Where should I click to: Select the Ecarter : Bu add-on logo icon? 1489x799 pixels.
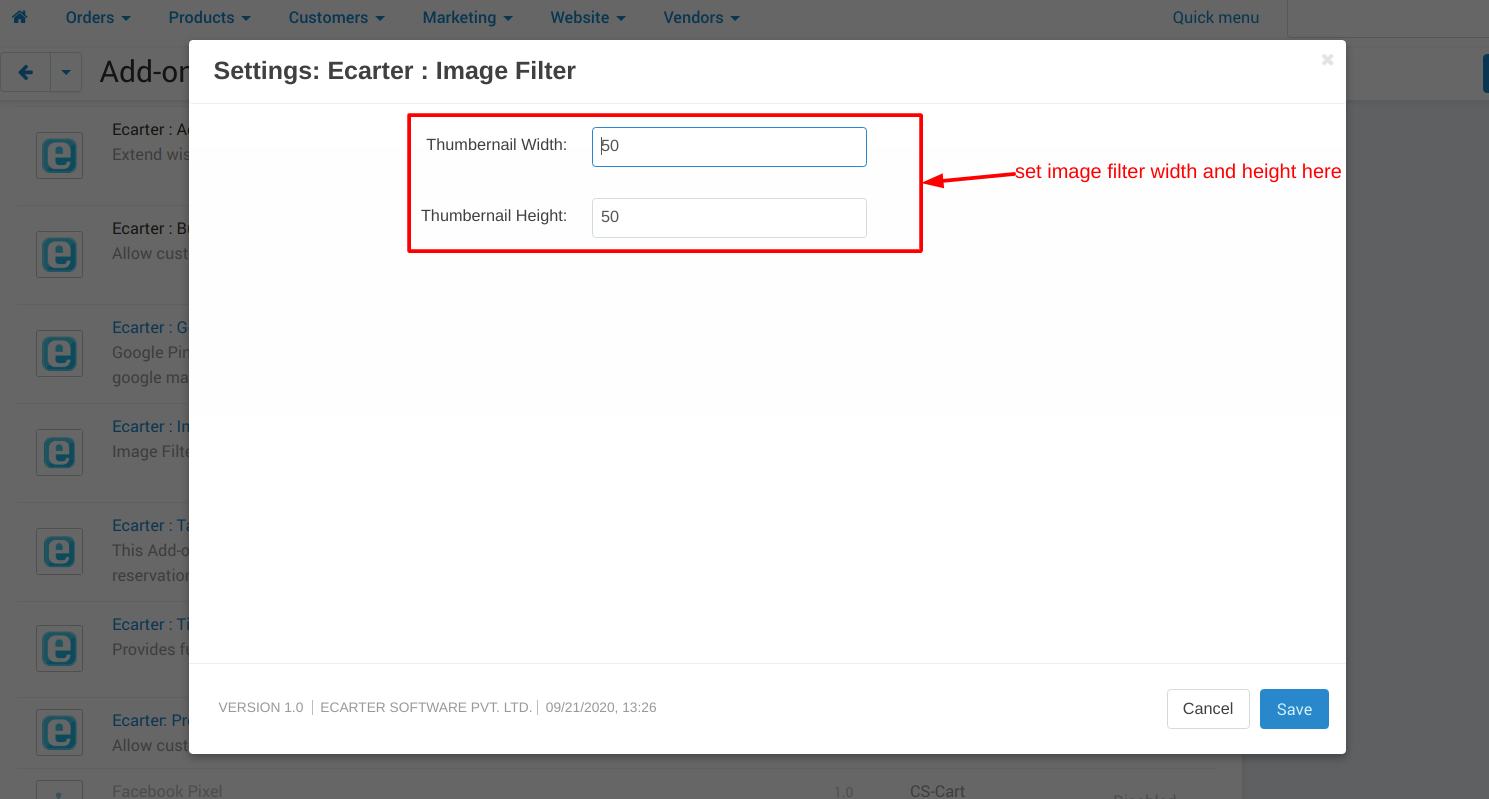click(59, 254)
